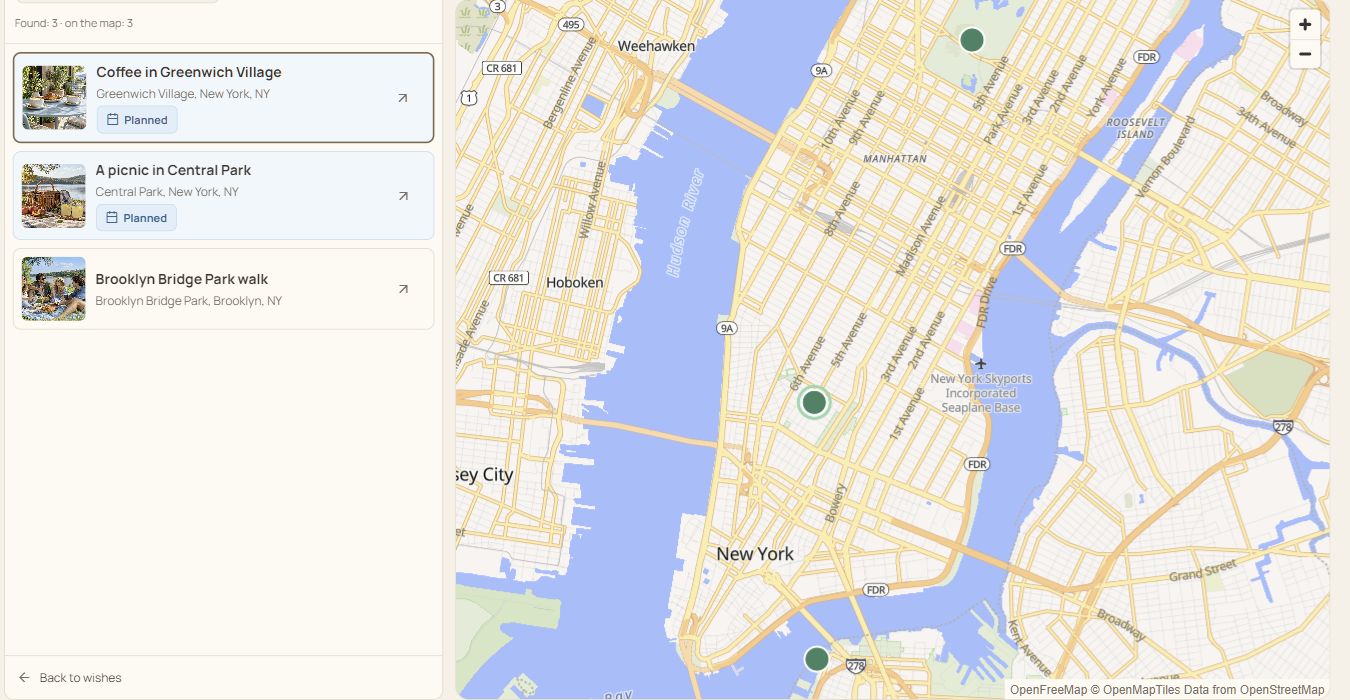Click the Central Park, New York, NY address
The image size is (1350, 700).
click(x=167, y=192)
